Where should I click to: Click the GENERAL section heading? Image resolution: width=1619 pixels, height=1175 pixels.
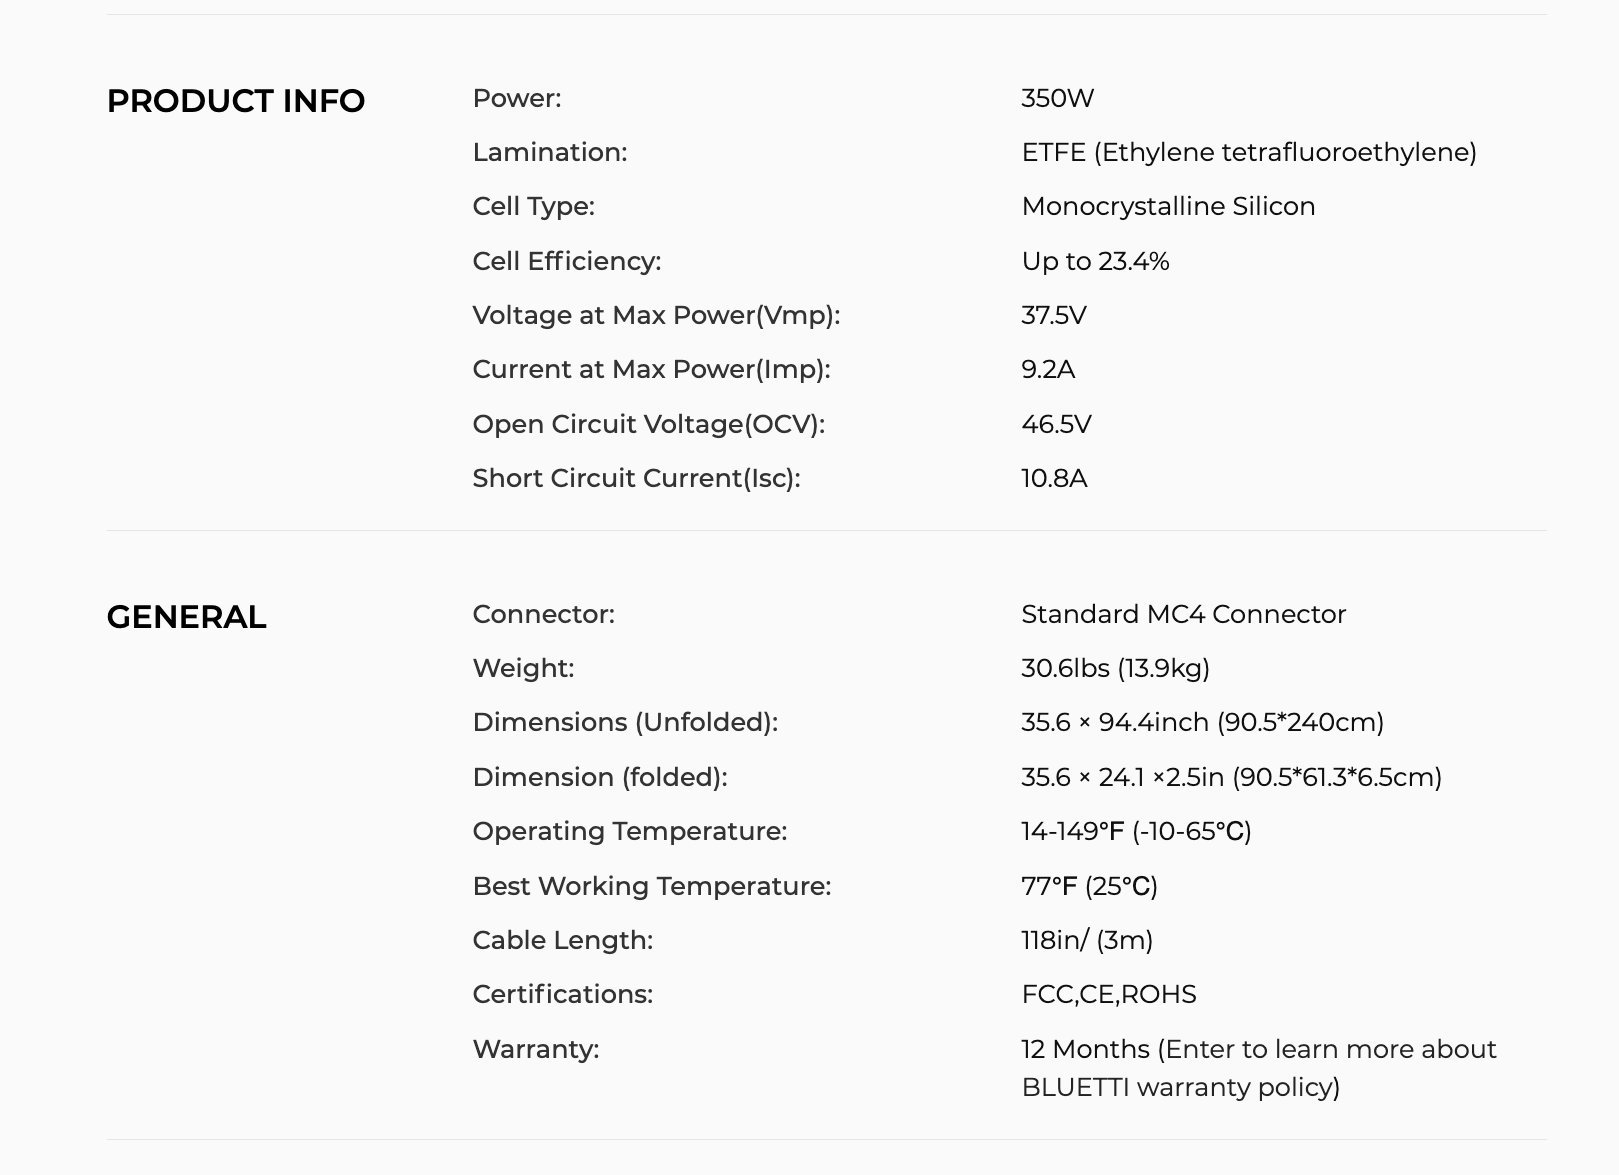(x=187, y=617)
